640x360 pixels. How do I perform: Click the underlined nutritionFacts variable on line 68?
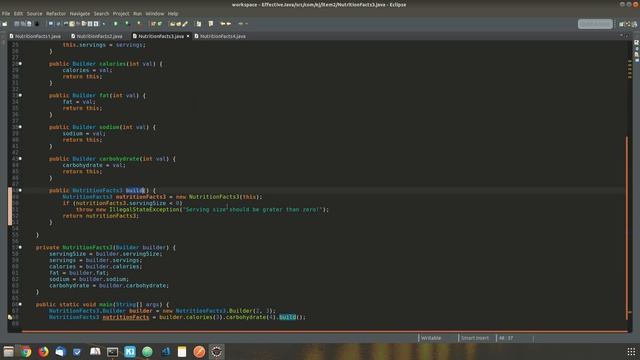click(x=126, y=317)
